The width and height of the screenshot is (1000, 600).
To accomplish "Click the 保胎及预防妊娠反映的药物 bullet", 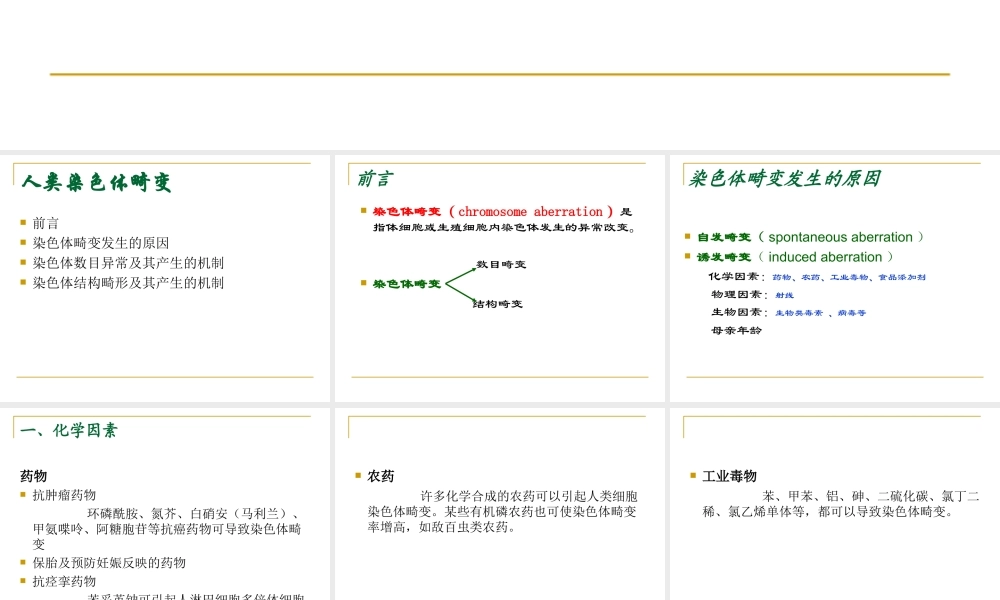I will pyautogui.click(x=110, y=563).
